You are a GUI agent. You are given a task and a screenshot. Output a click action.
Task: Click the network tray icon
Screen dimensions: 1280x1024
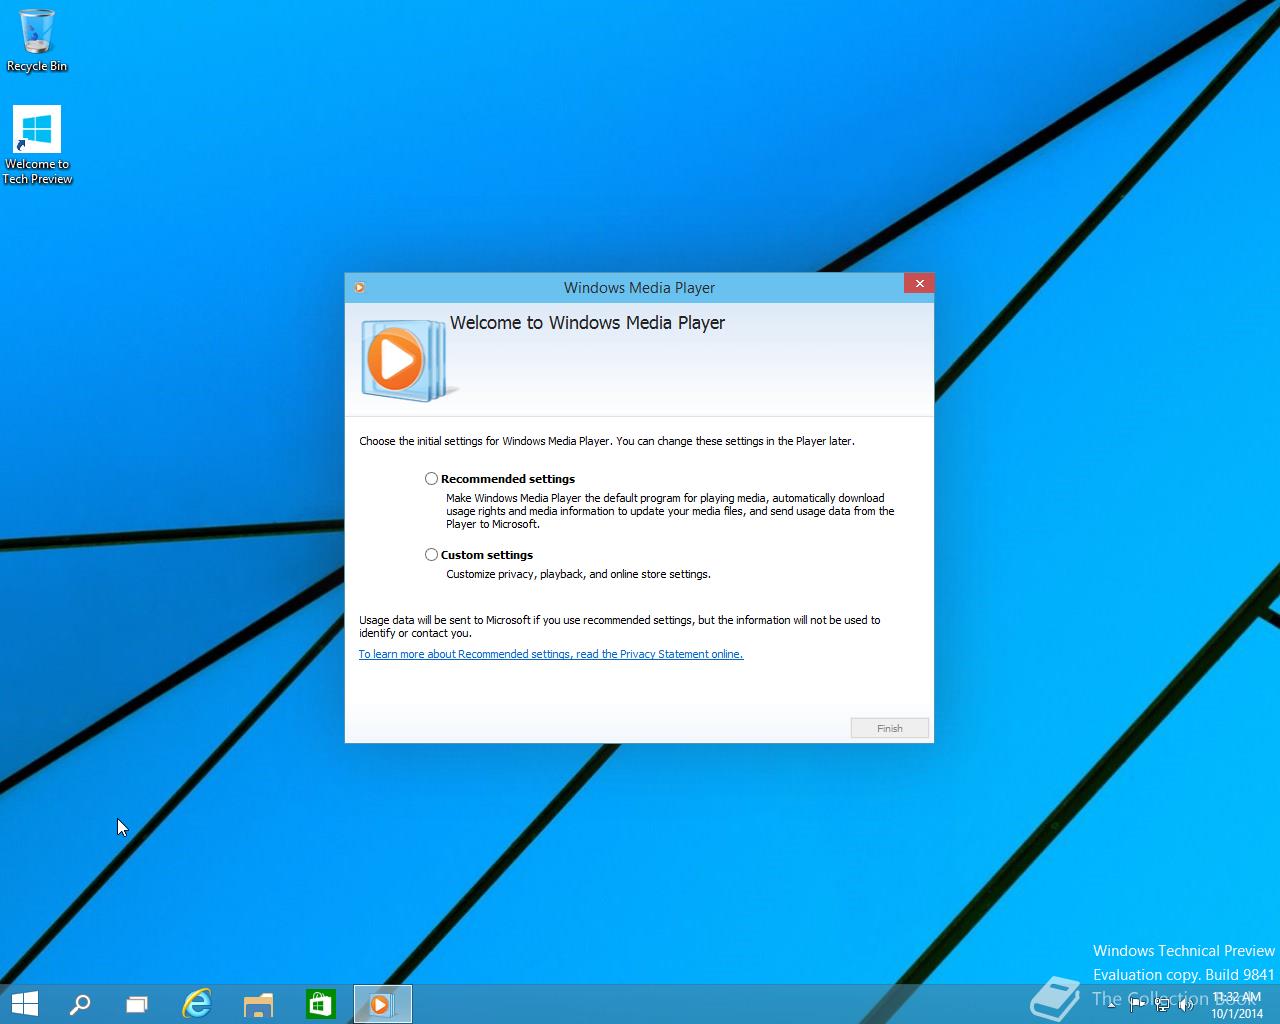[1162, 1004]
